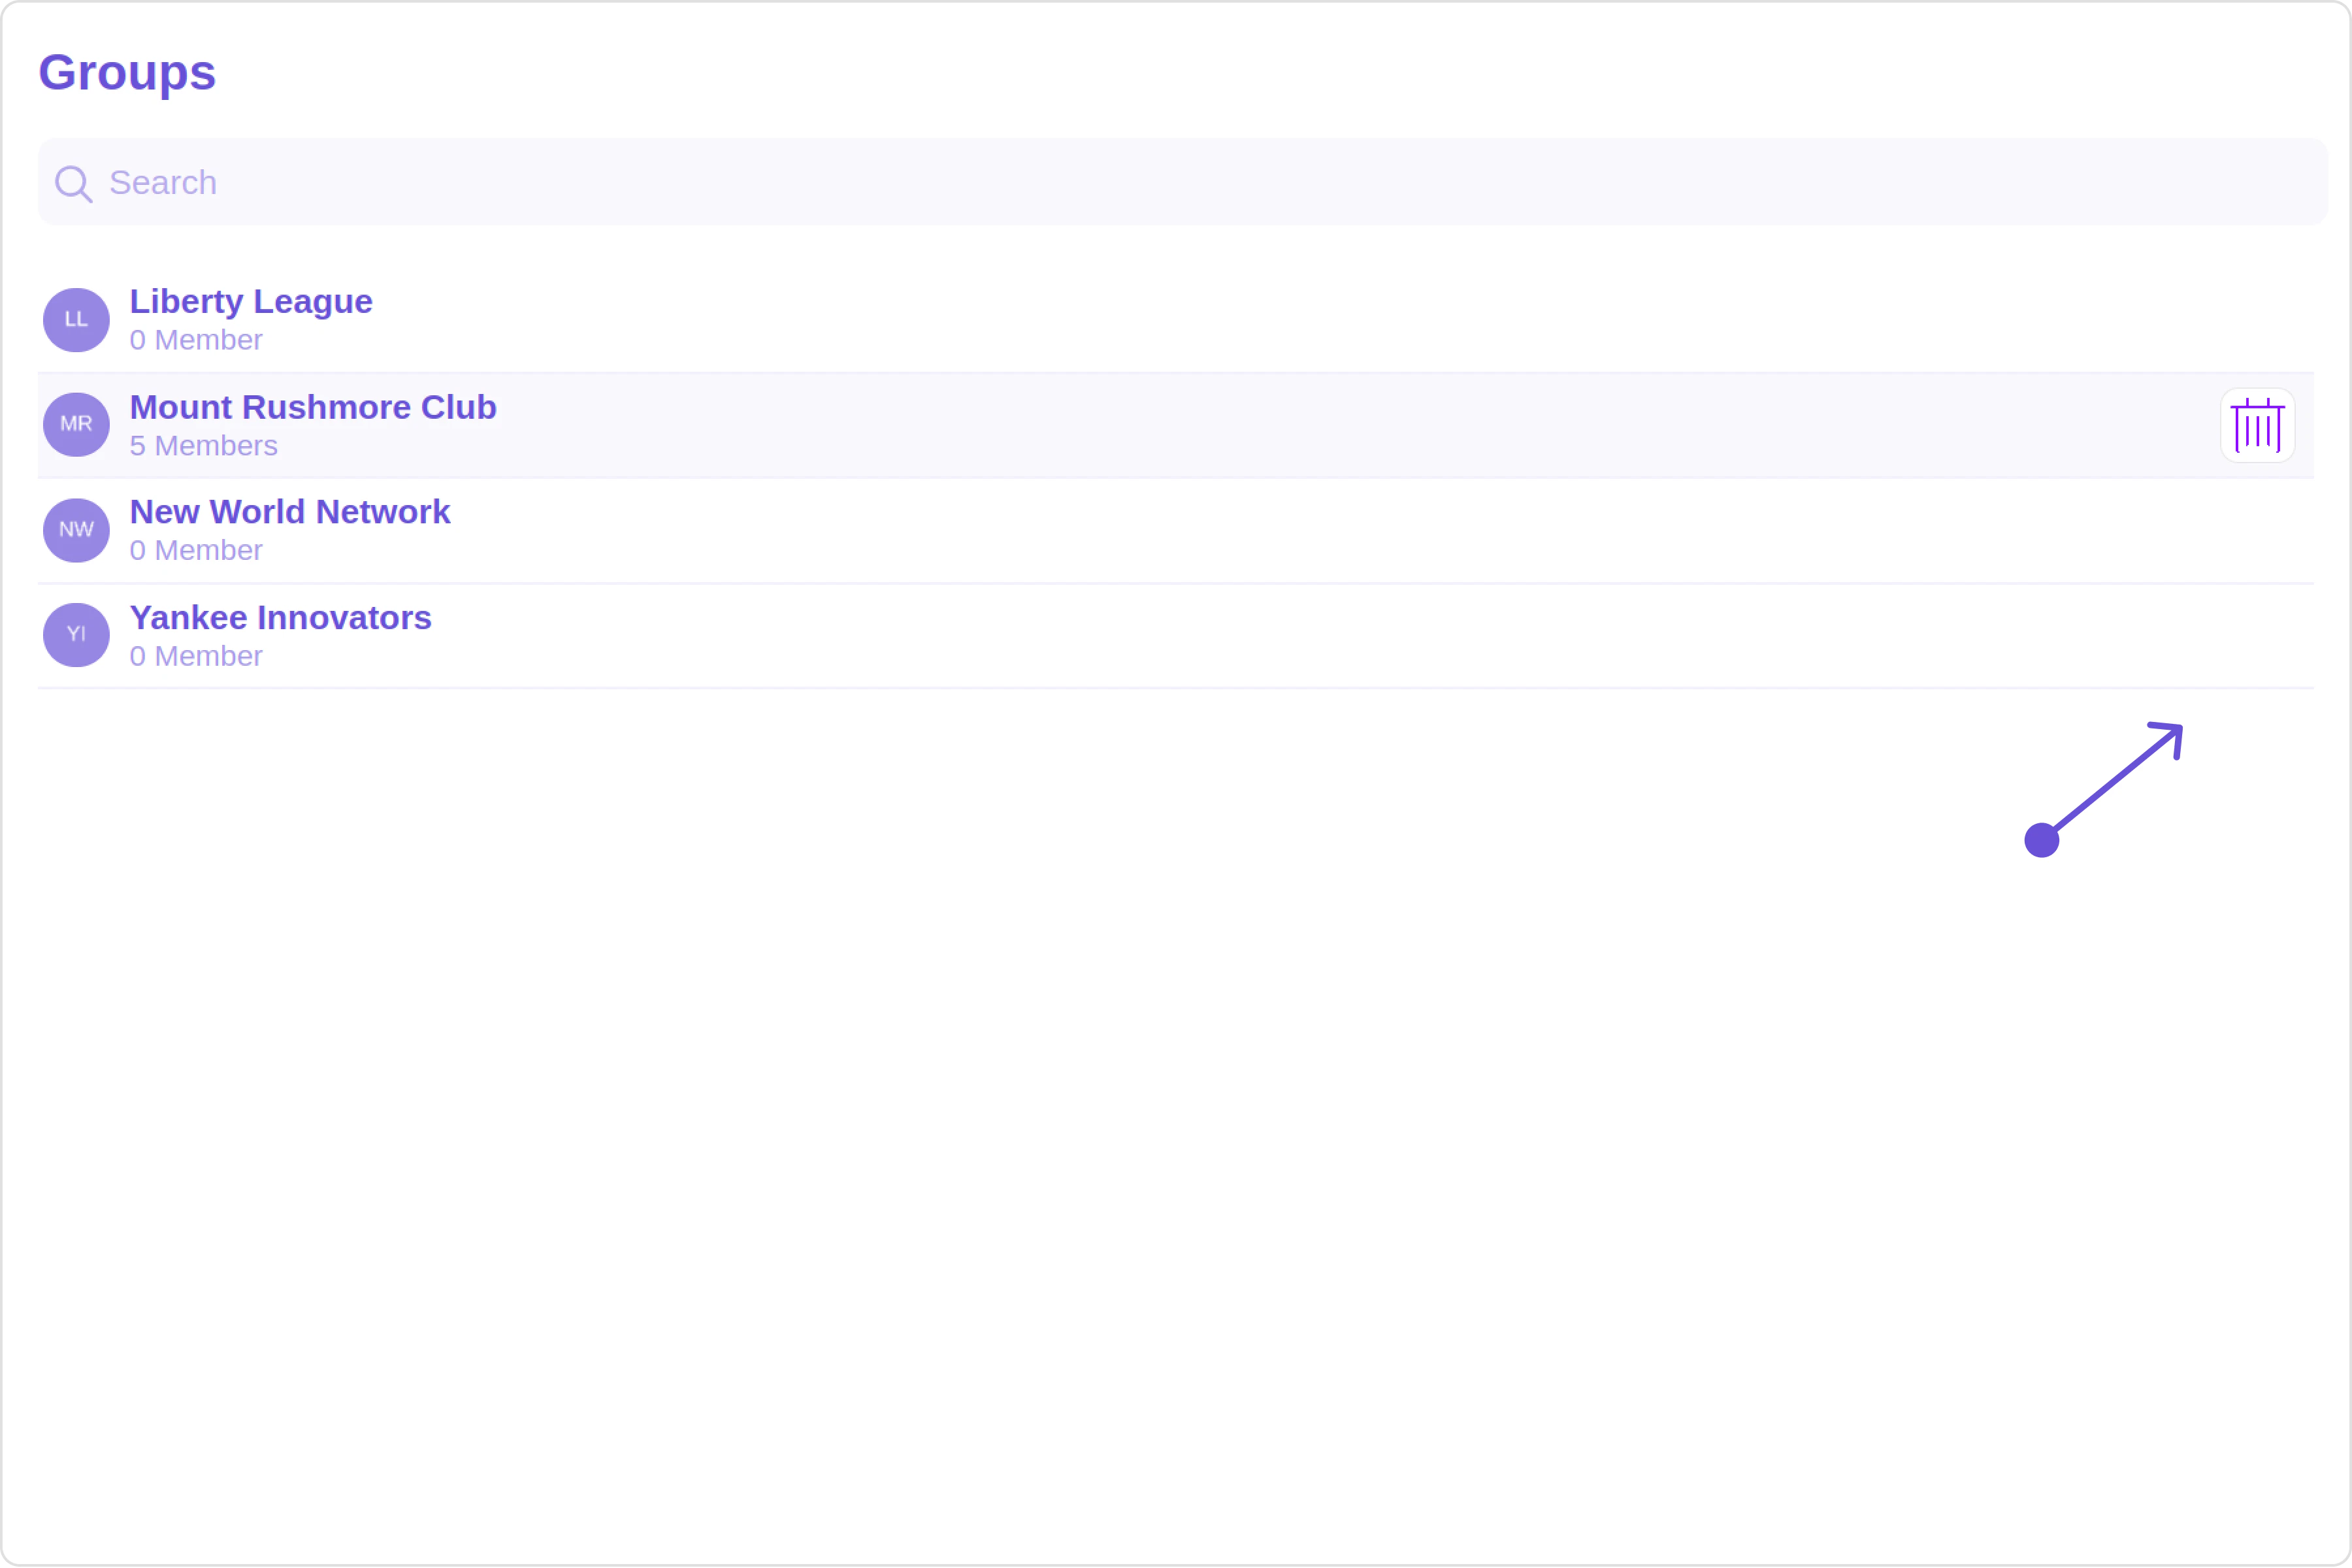Click empty space in the Mount Rushmore Club row

coord(1300,426)
